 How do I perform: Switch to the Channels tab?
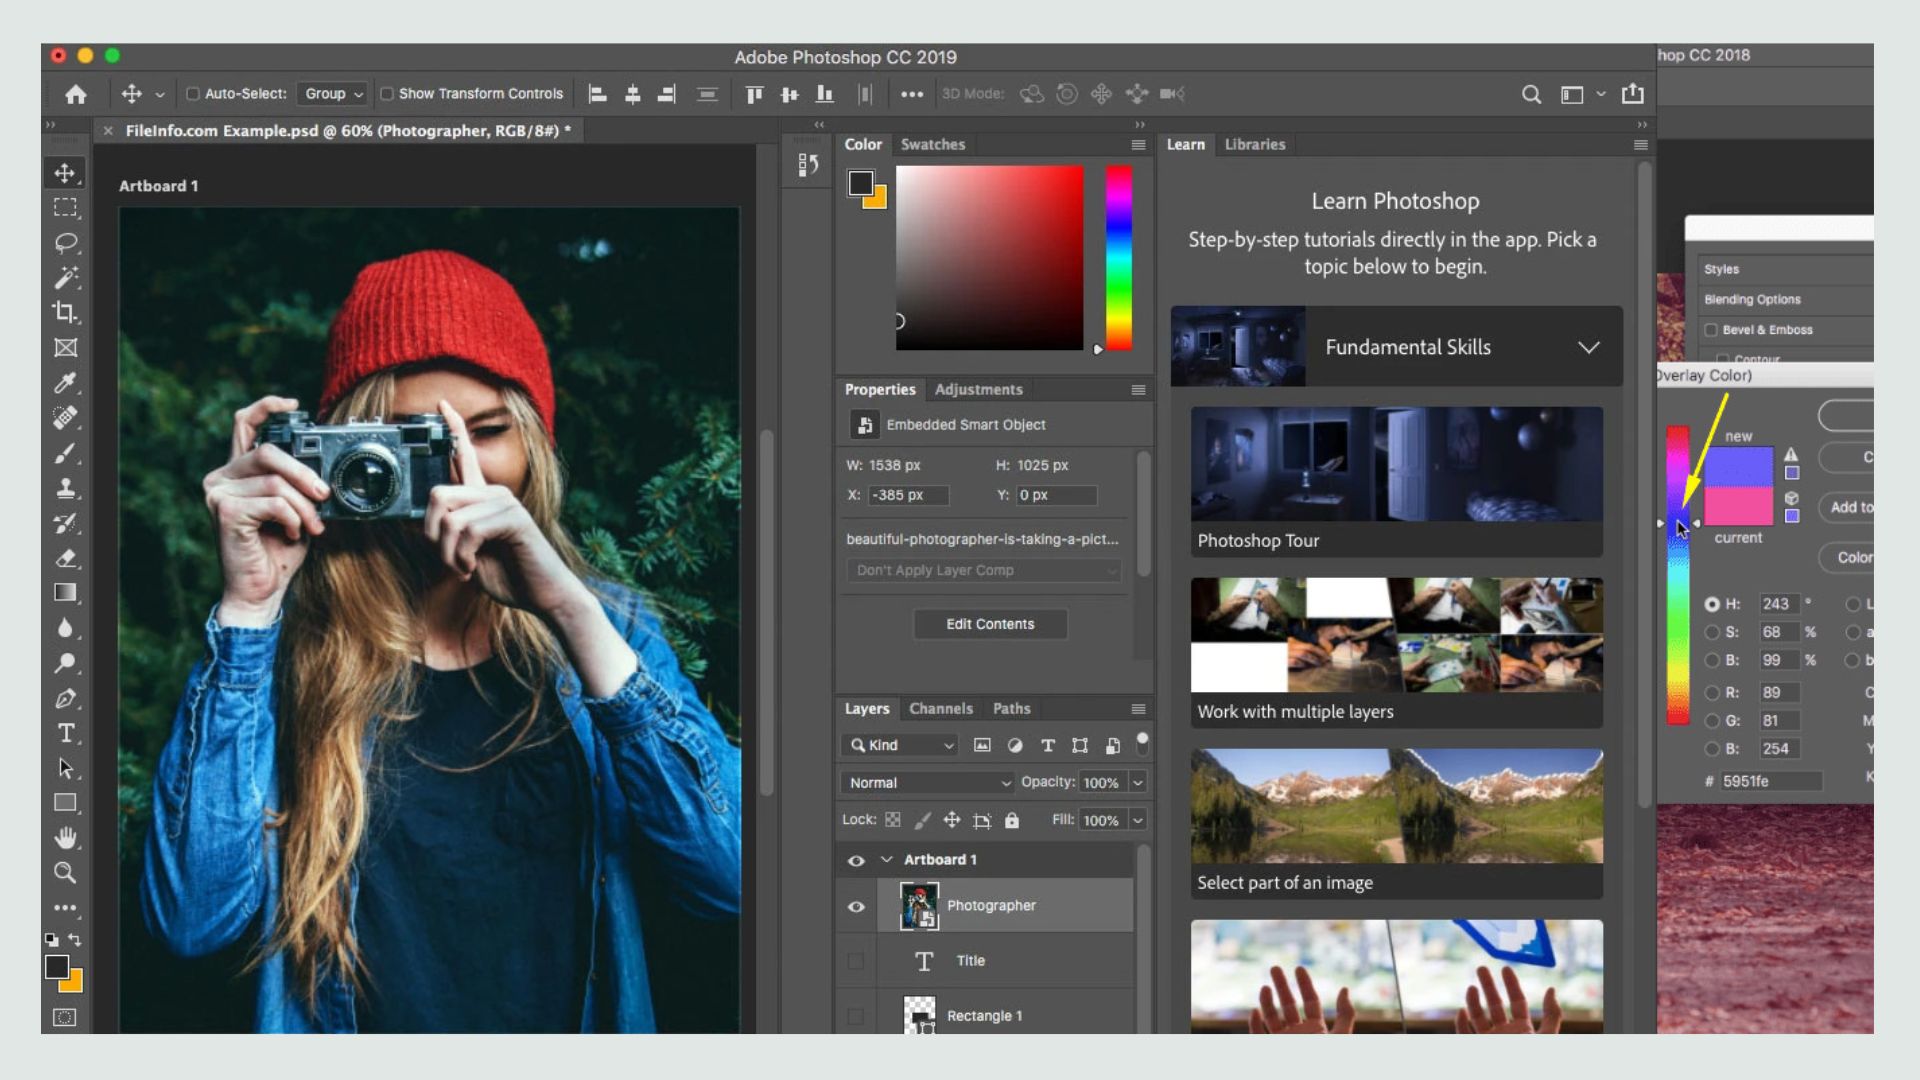point(940,707)
